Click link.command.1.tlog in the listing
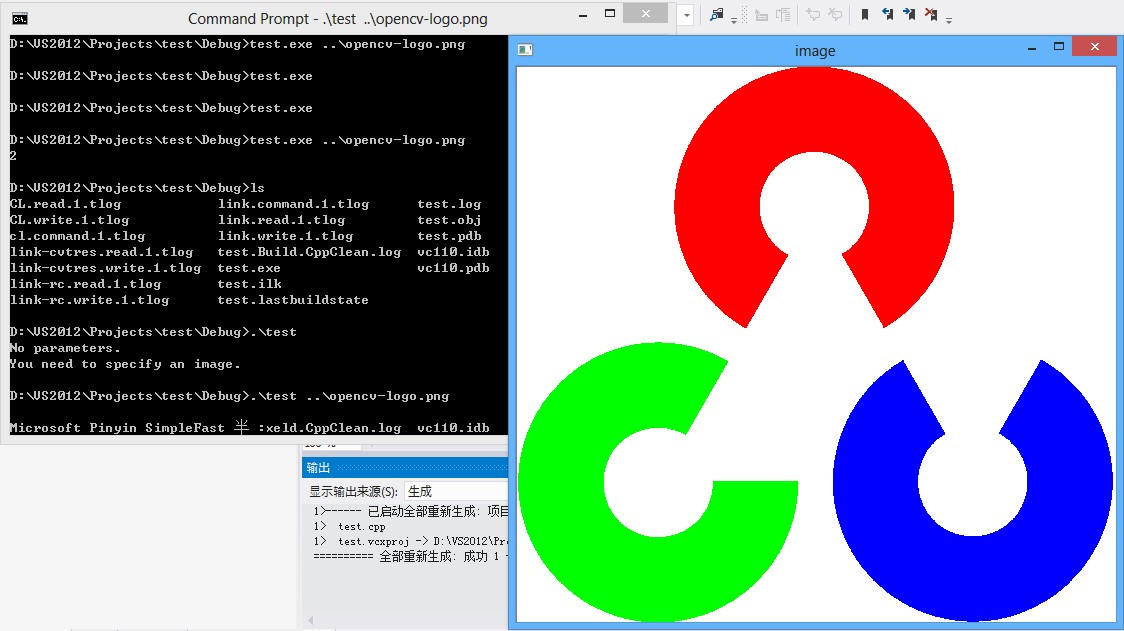Viewport: 1124px width, 631px height. pyautogui.click(x=293, y=204)
